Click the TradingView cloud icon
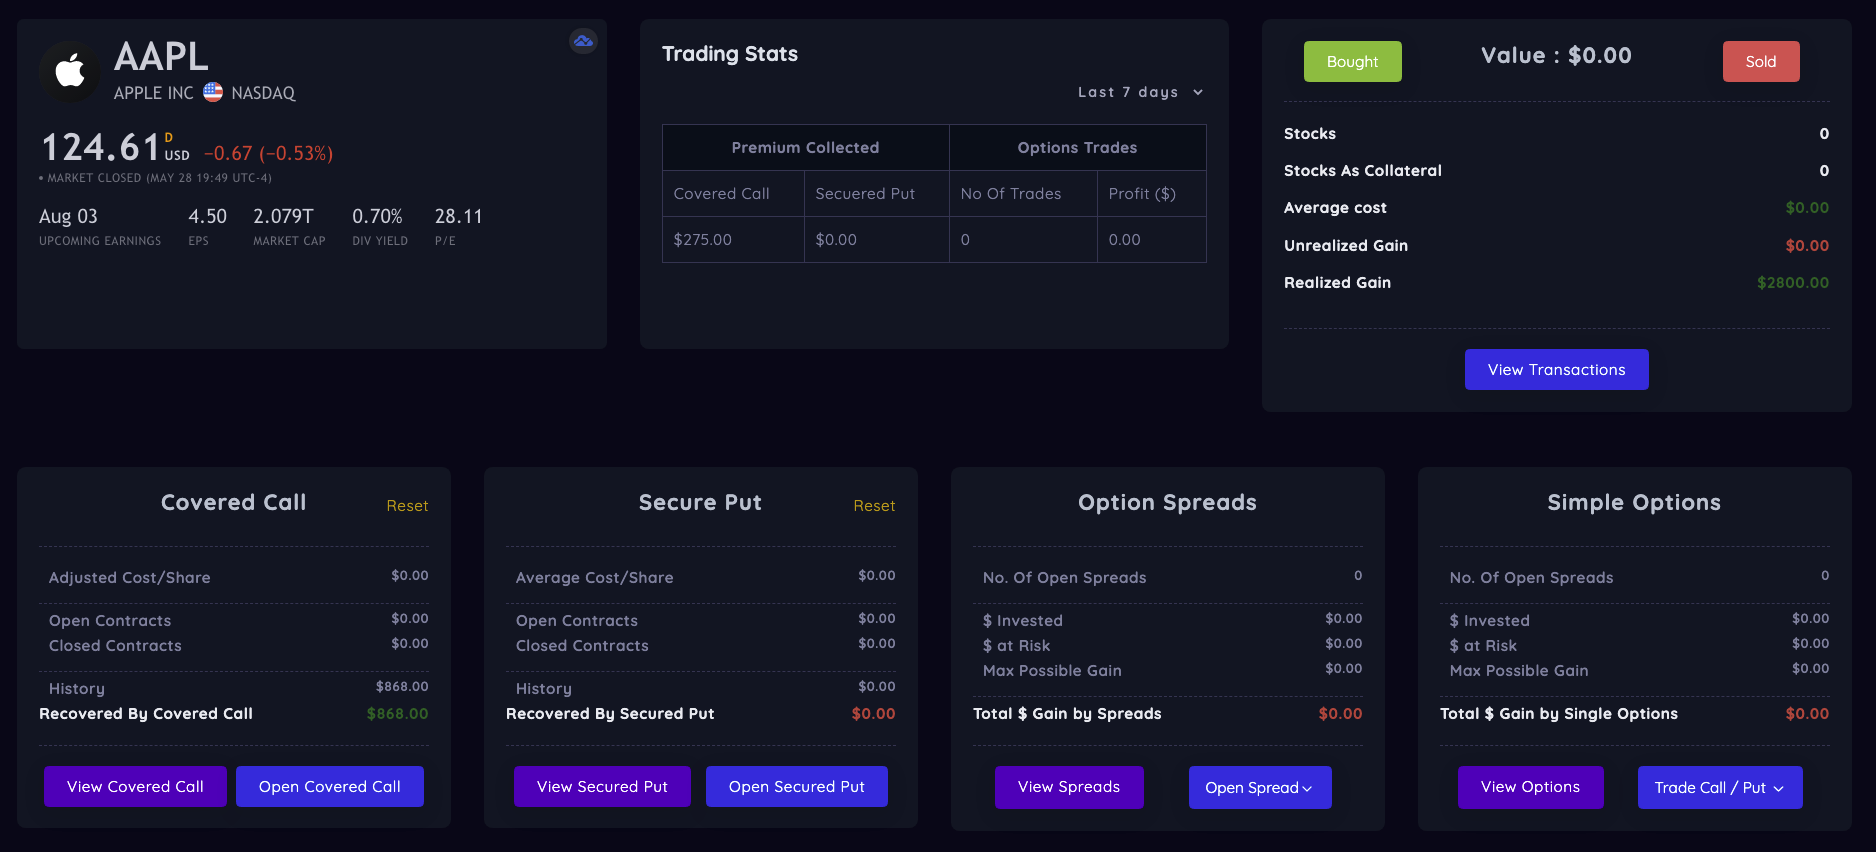Image resolution: width=1876 pixels, height=852 pixels. 583,41
